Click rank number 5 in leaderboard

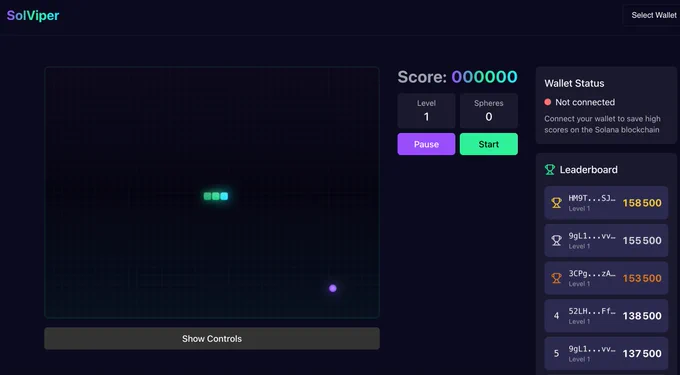click(x=556, y=353)
